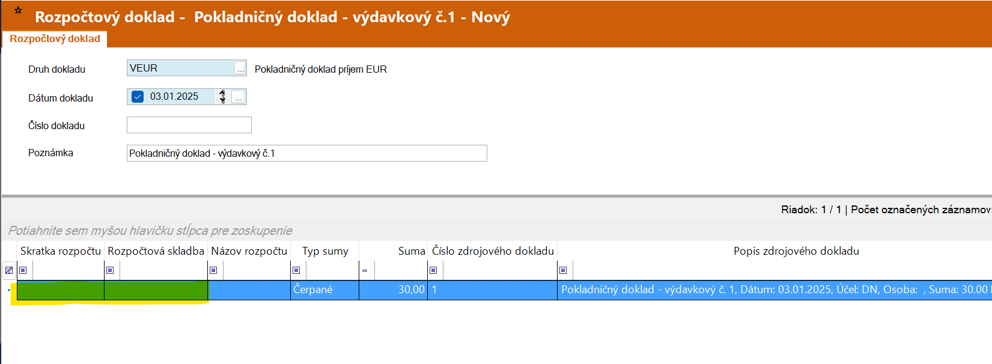The image size is (992, 364).
Task: Click filter editor icon at grid's left edge
Action: [9, 270]
